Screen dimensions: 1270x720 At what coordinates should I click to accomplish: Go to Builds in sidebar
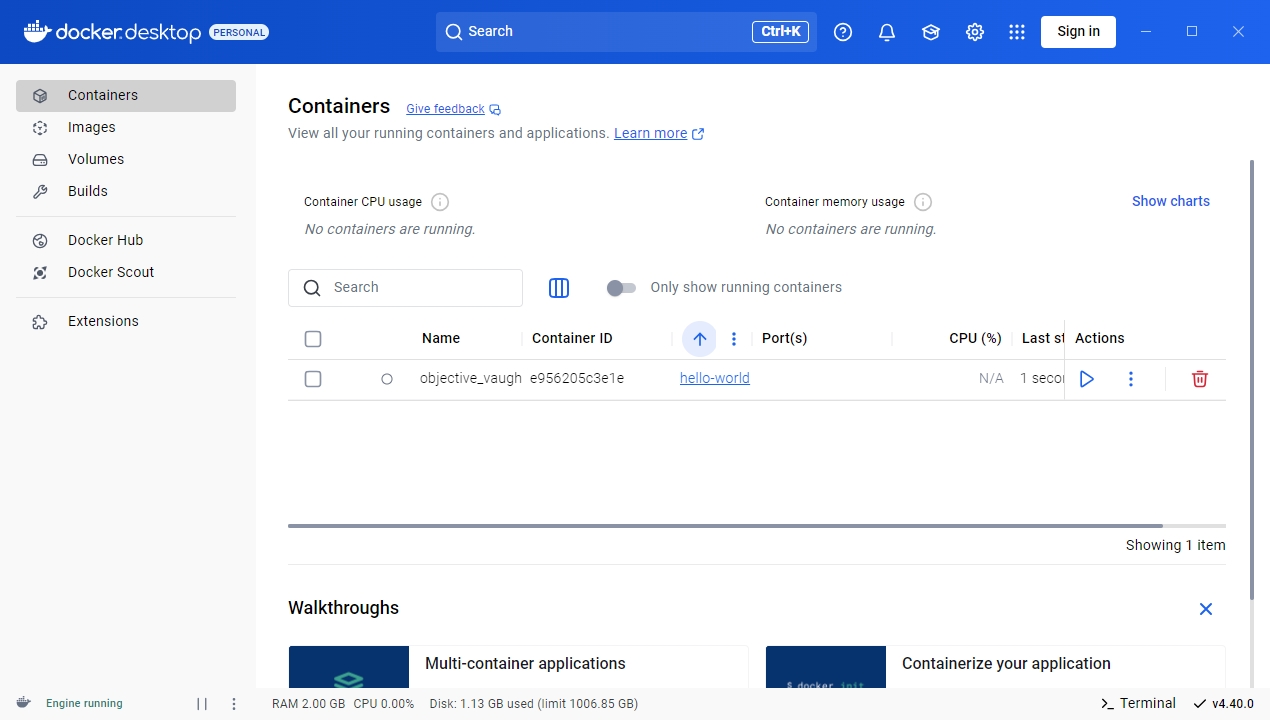pyautogui.click(x=126, y=192)
